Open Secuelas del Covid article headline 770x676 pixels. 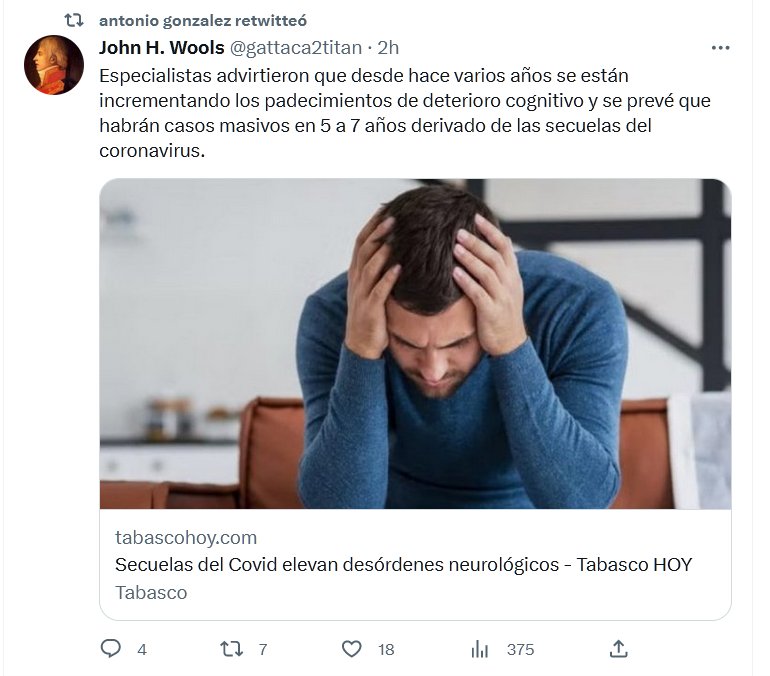(x=404, y=565)
